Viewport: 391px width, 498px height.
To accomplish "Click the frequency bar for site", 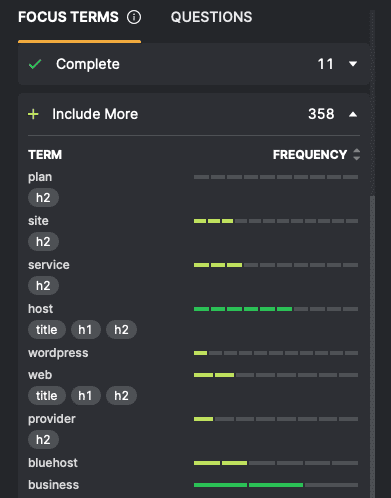I will [x=276, y=221].
